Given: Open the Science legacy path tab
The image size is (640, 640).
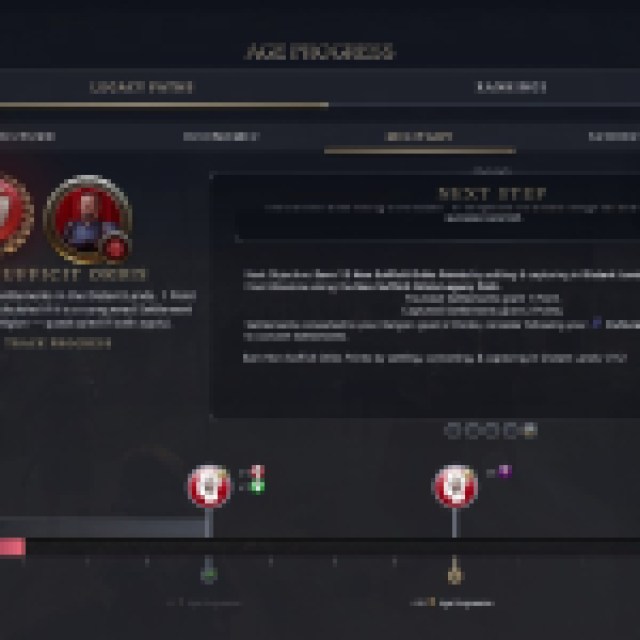Looking at the screenshot, I should point(614,136).
